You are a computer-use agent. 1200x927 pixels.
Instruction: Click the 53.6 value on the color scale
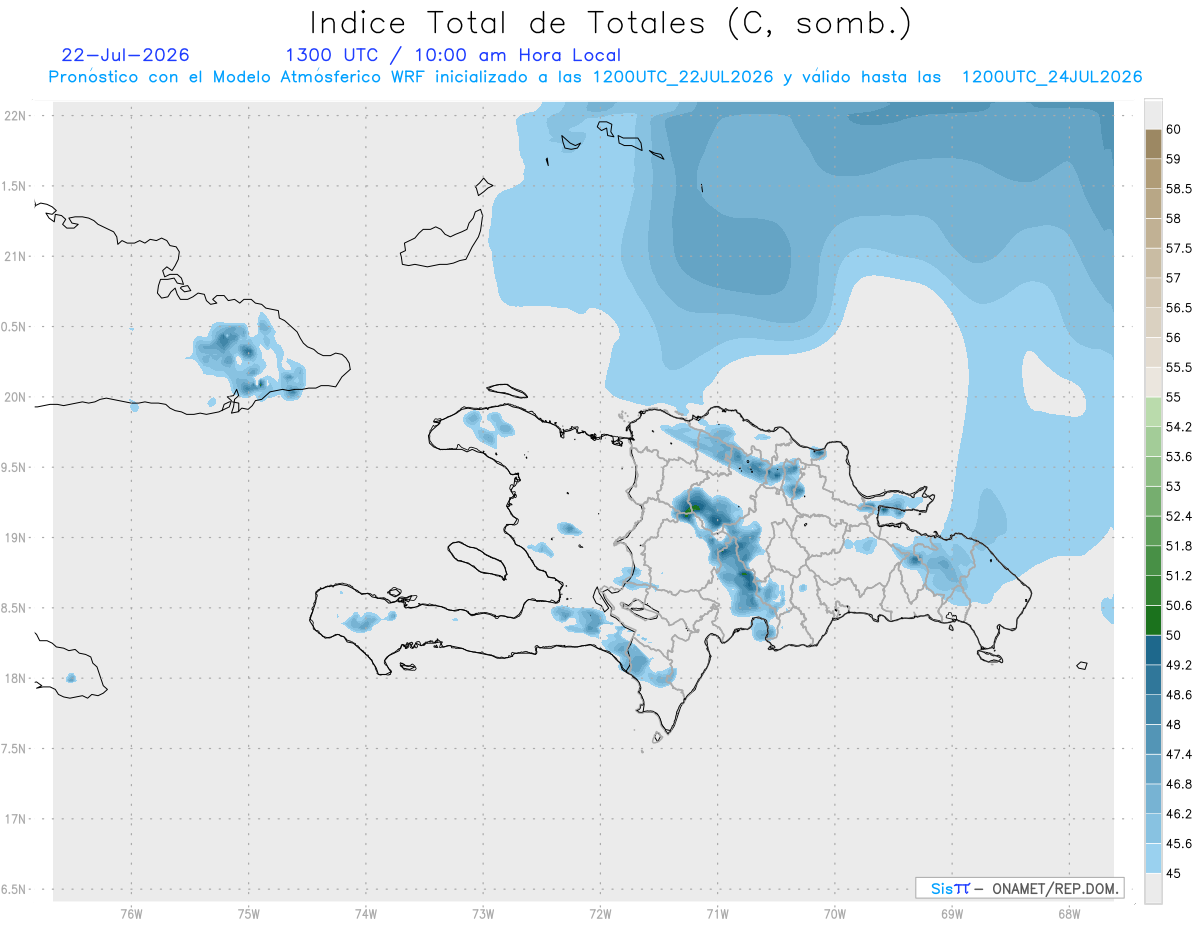click(1179, 456)
